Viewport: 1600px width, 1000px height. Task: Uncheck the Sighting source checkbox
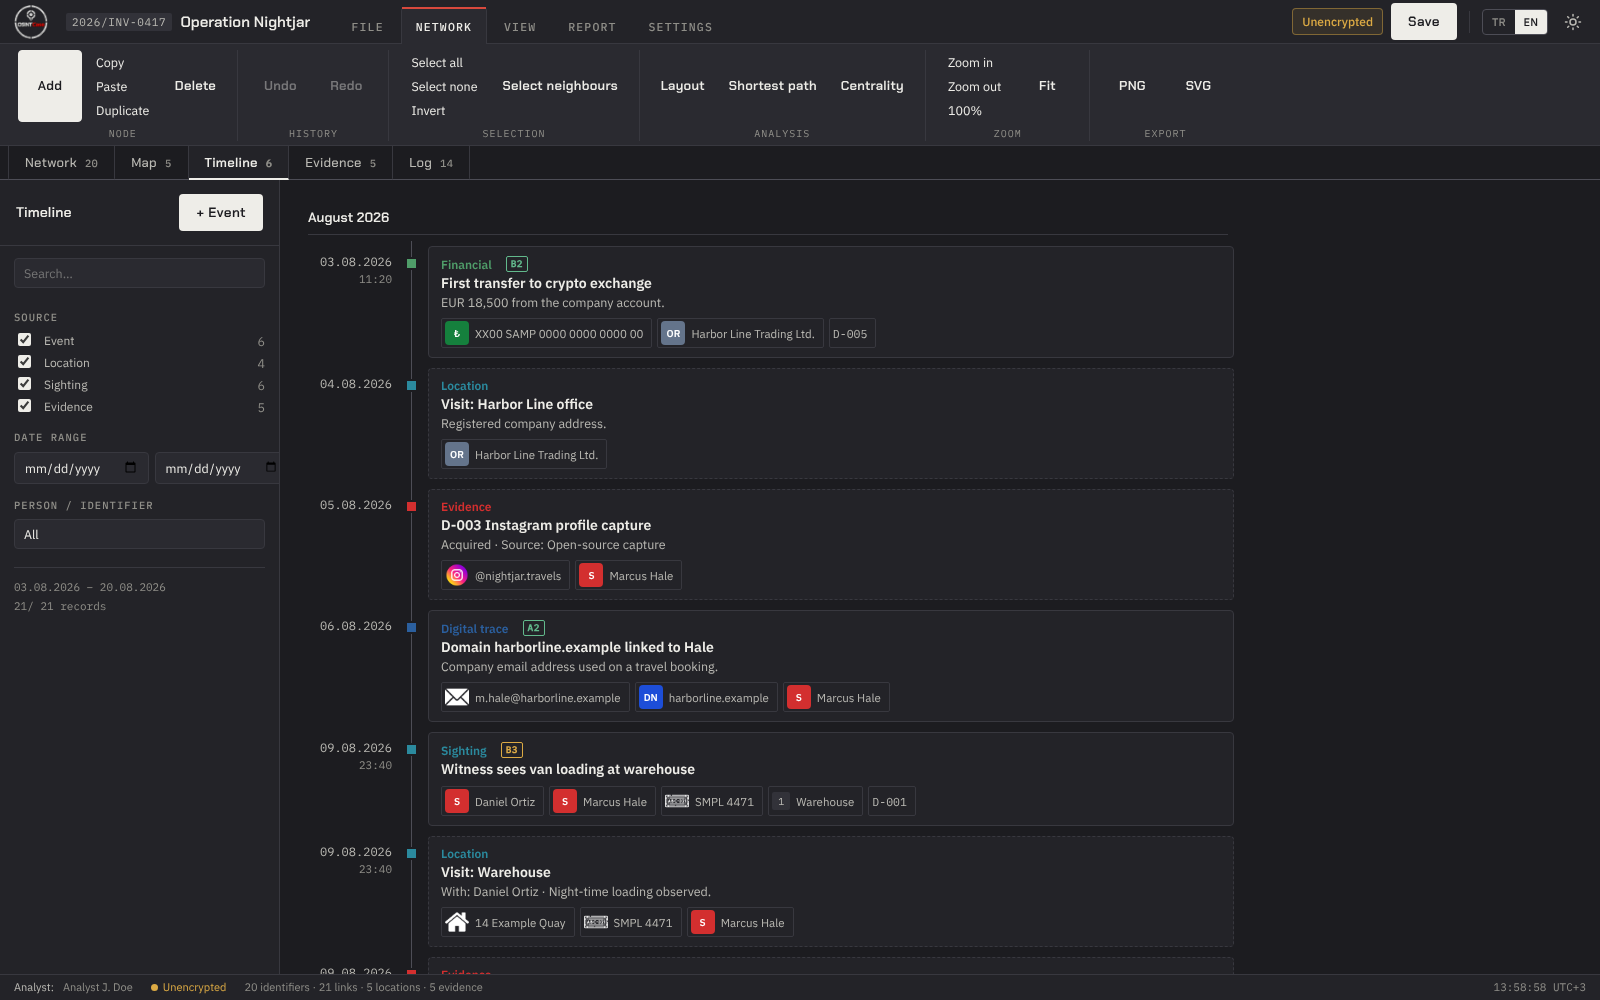[x=25, y=384]
